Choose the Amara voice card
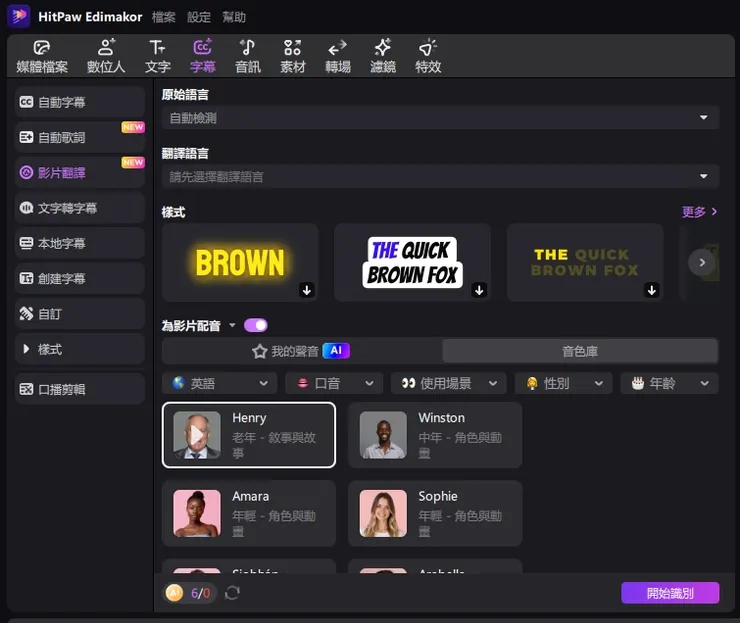The width and height of the screenshot is (740, 623). [x=249, y=514]
